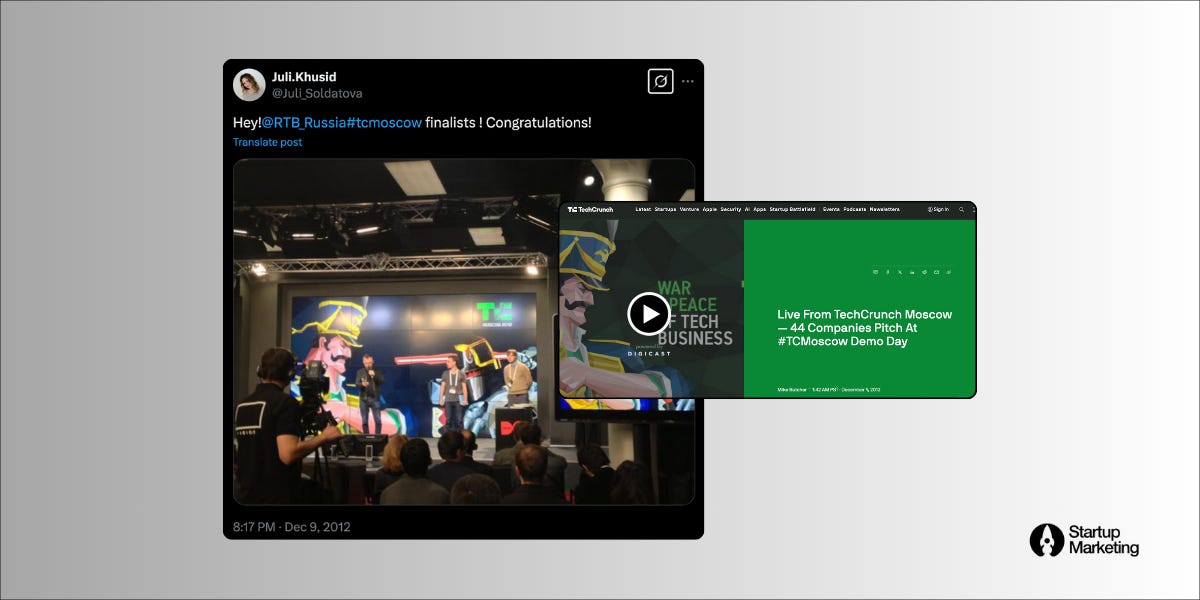Click Sign In on TechCrunch
The image size is (1200, 600).
coord(938,209)
